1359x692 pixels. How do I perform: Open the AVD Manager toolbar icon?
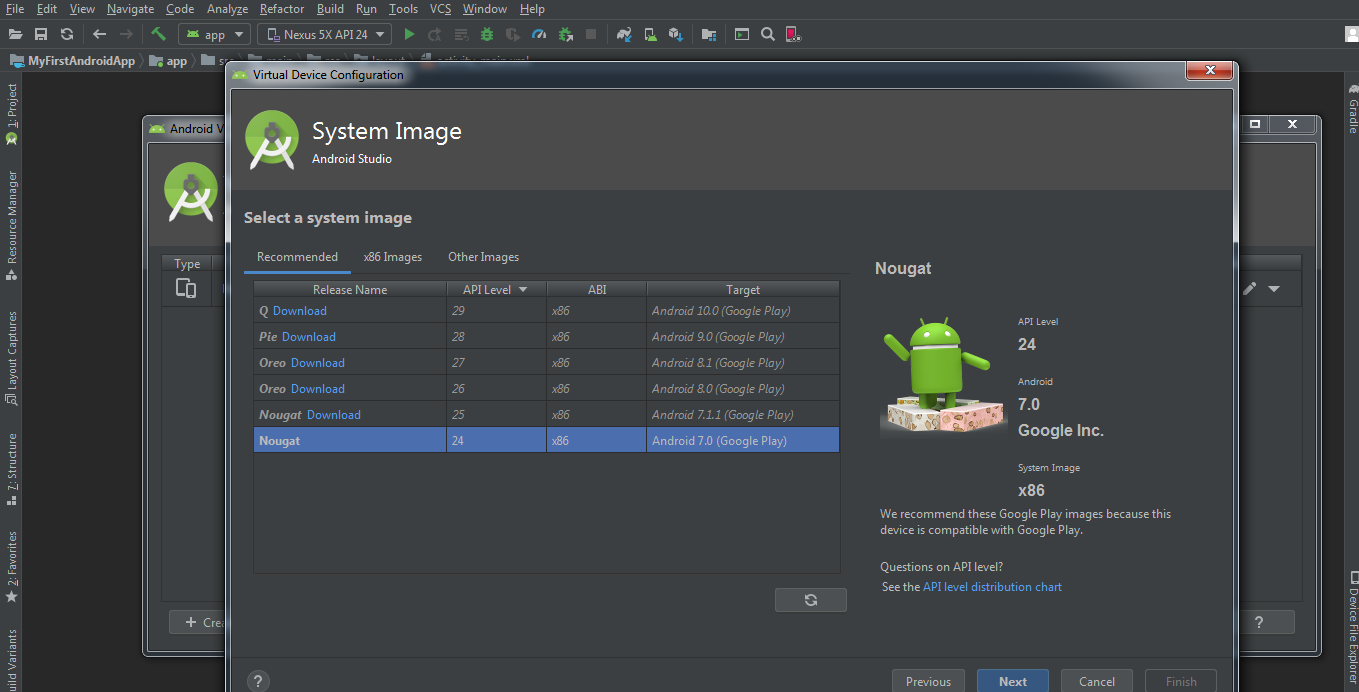(650, 34)
